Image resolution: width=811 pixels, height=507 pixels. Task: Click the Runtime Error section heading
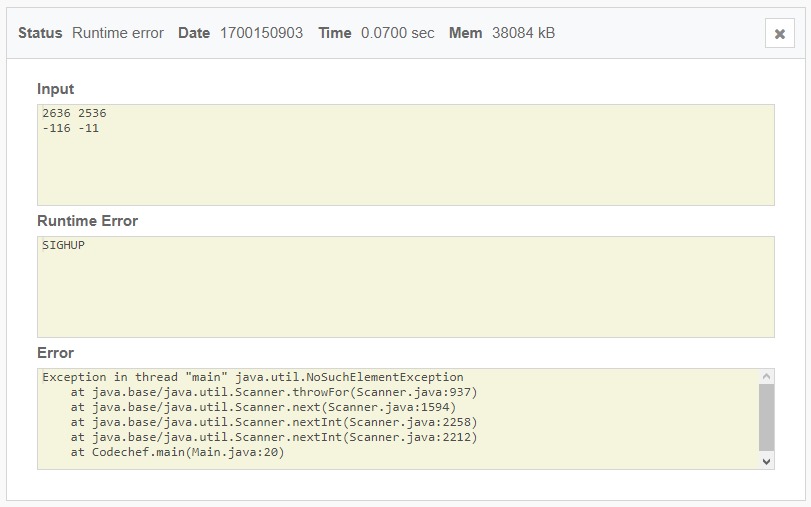pos(87,221)
